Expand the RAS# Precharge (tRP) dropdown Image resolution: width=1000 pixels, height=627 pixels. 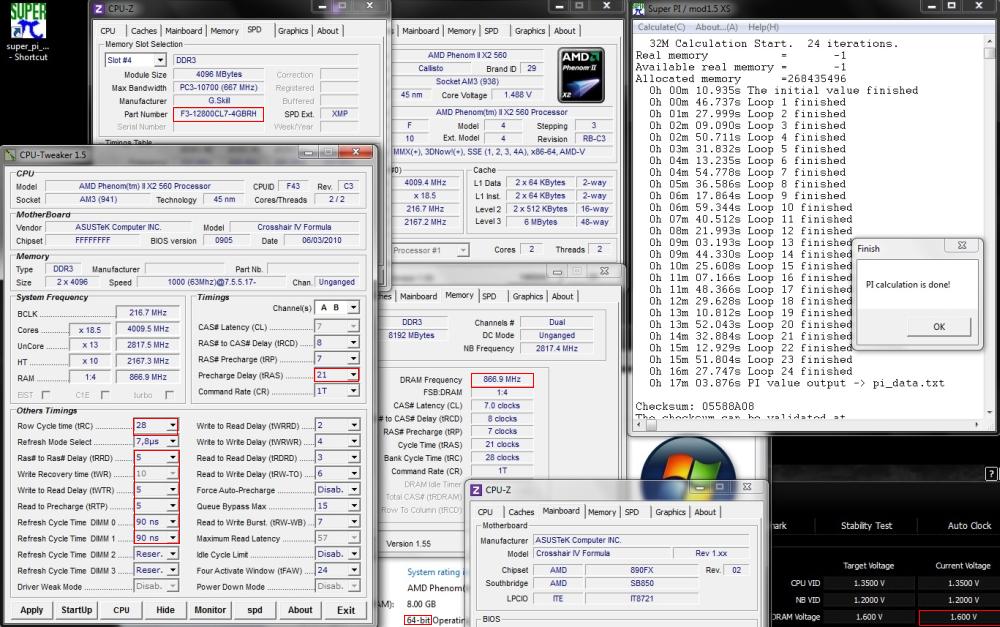[x=353, y=358]
